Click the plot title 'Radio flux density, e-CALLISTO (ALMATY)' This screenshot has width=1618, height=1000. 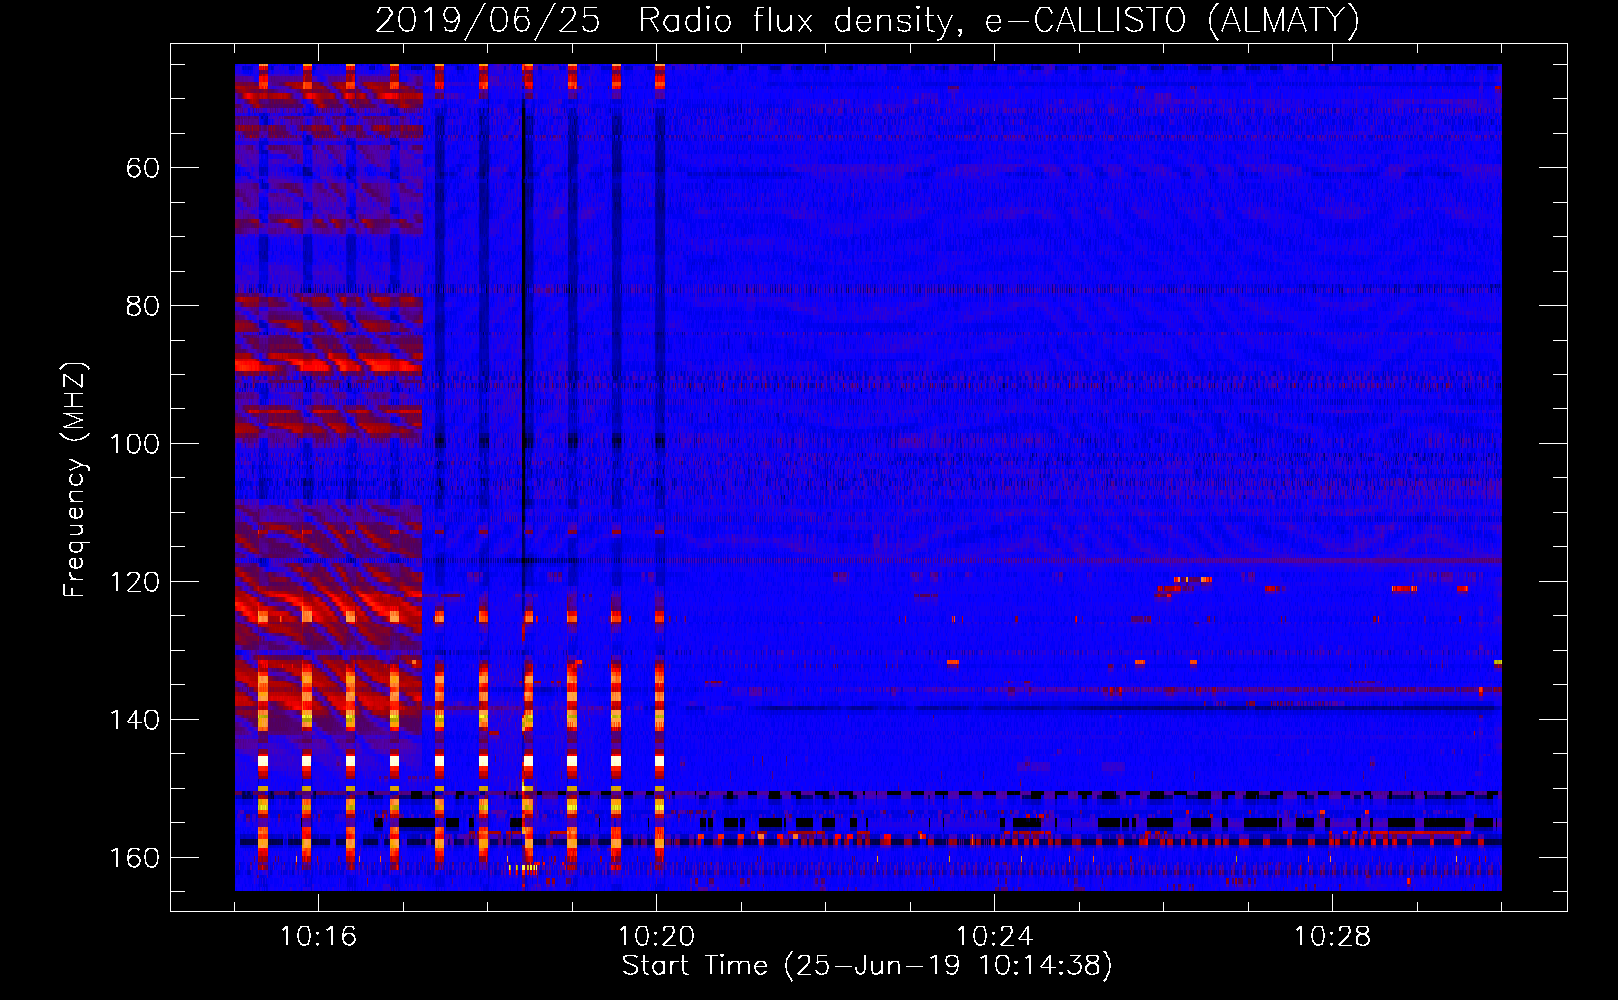pyautogui.click(x=999, y=21)
